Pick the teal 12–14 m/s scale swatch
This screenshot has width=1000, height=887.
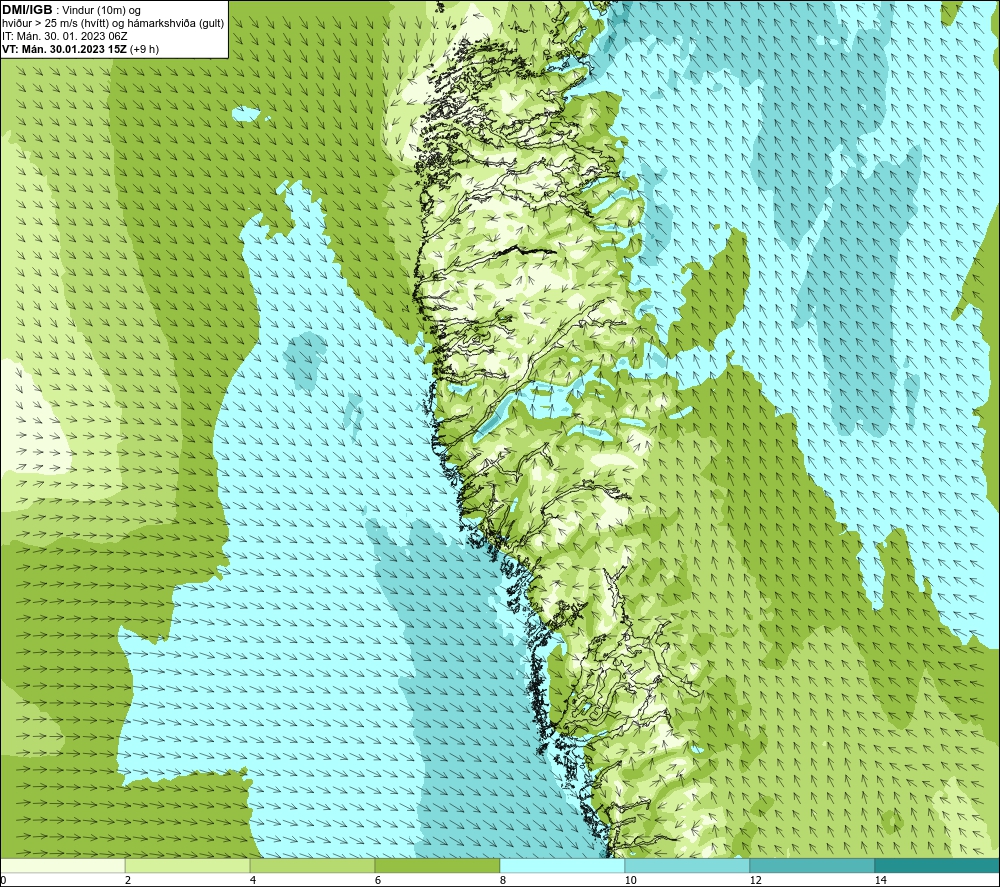(812, 865)
